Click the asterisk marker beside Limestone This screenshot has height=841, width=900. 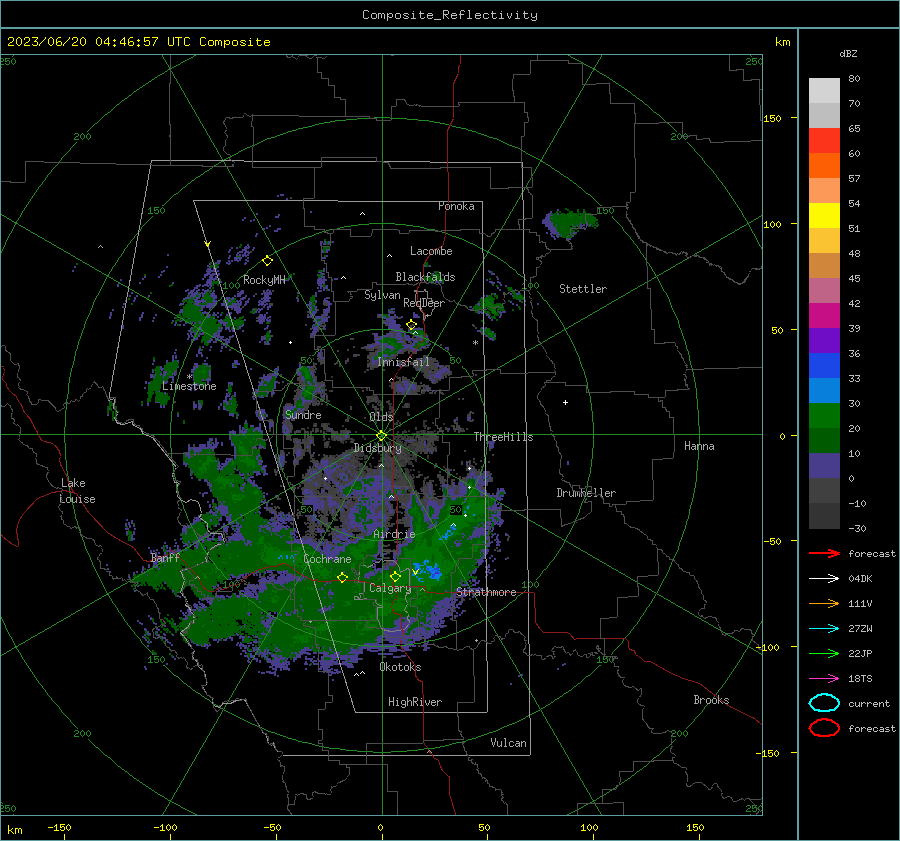189,377
